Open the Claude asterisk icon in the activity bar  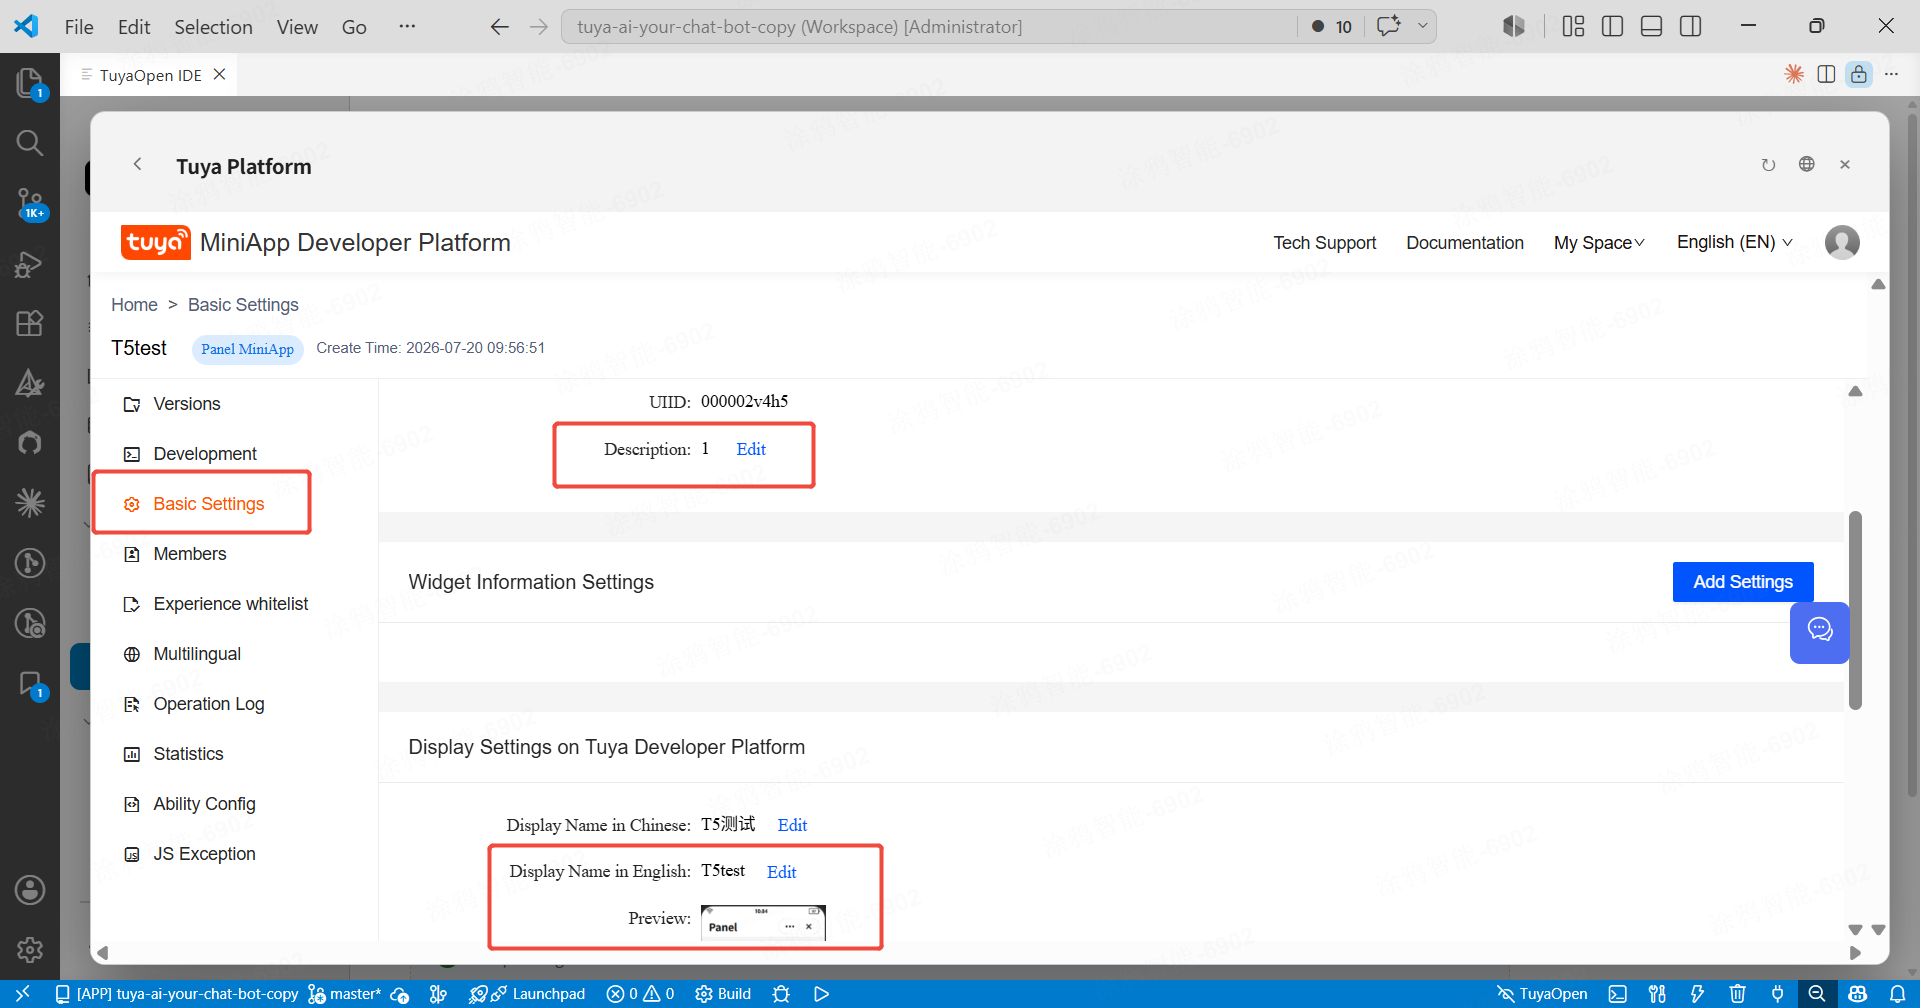tap(30, 502)
